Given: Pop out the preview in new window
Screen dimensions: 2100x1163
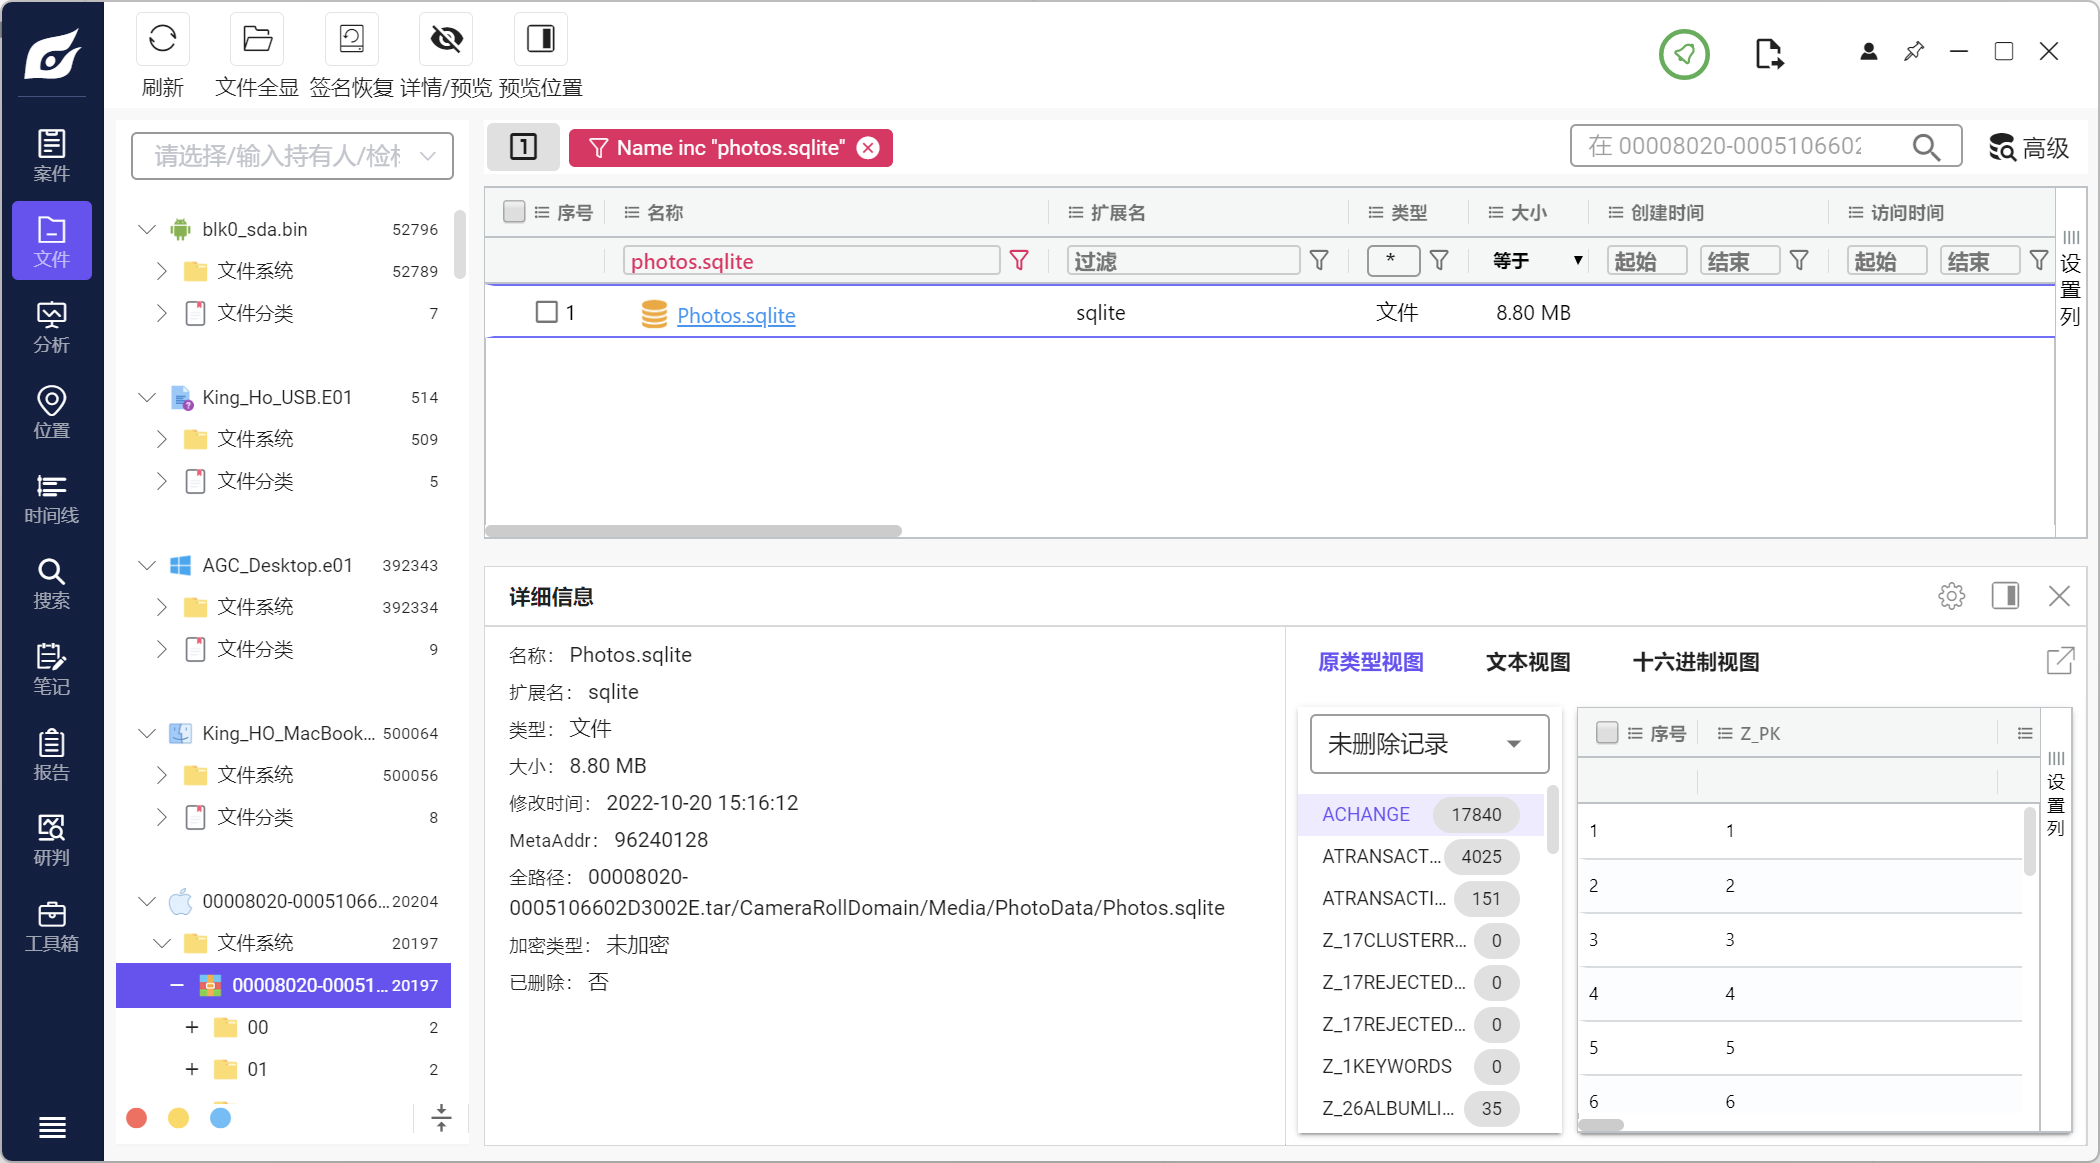Looking at the screenshot, I should point(2060,661).
